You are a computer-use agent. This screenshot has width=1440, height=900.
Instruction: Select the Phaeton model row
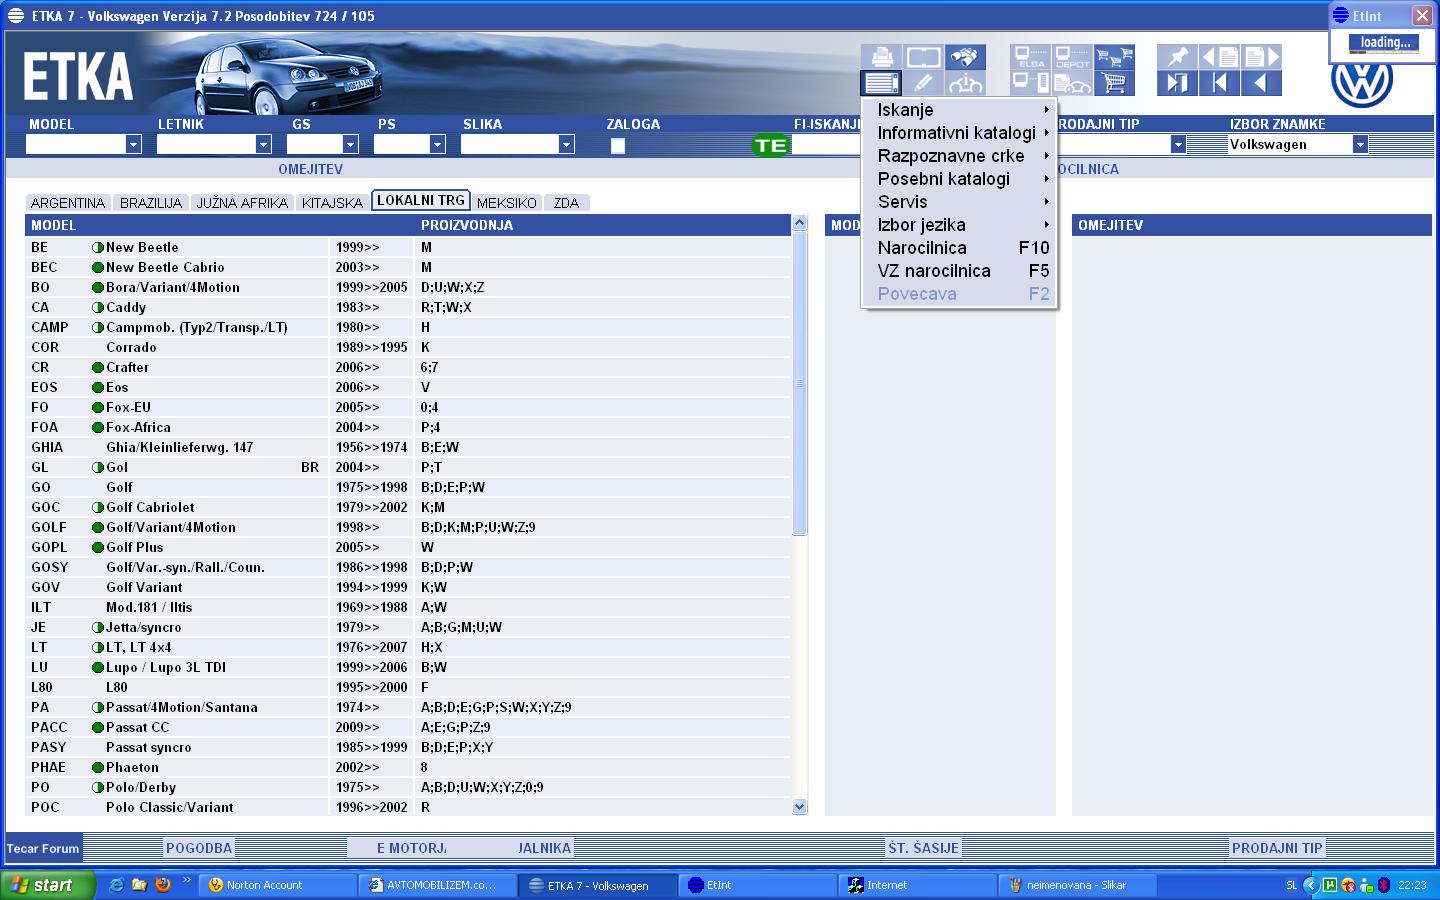(409, 767)
